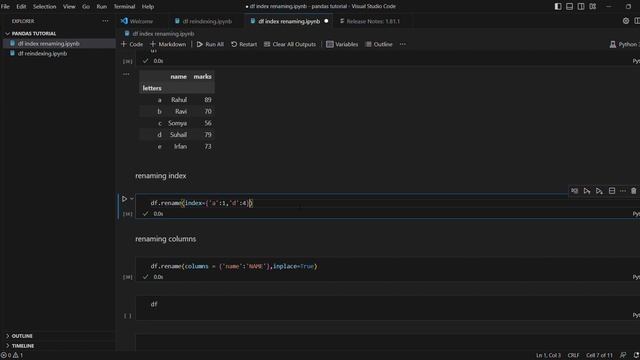Image resolution: width=640 pixels, height=360 pixels.
Task: Open notifications bell in status bar
Action: [636, 355]
